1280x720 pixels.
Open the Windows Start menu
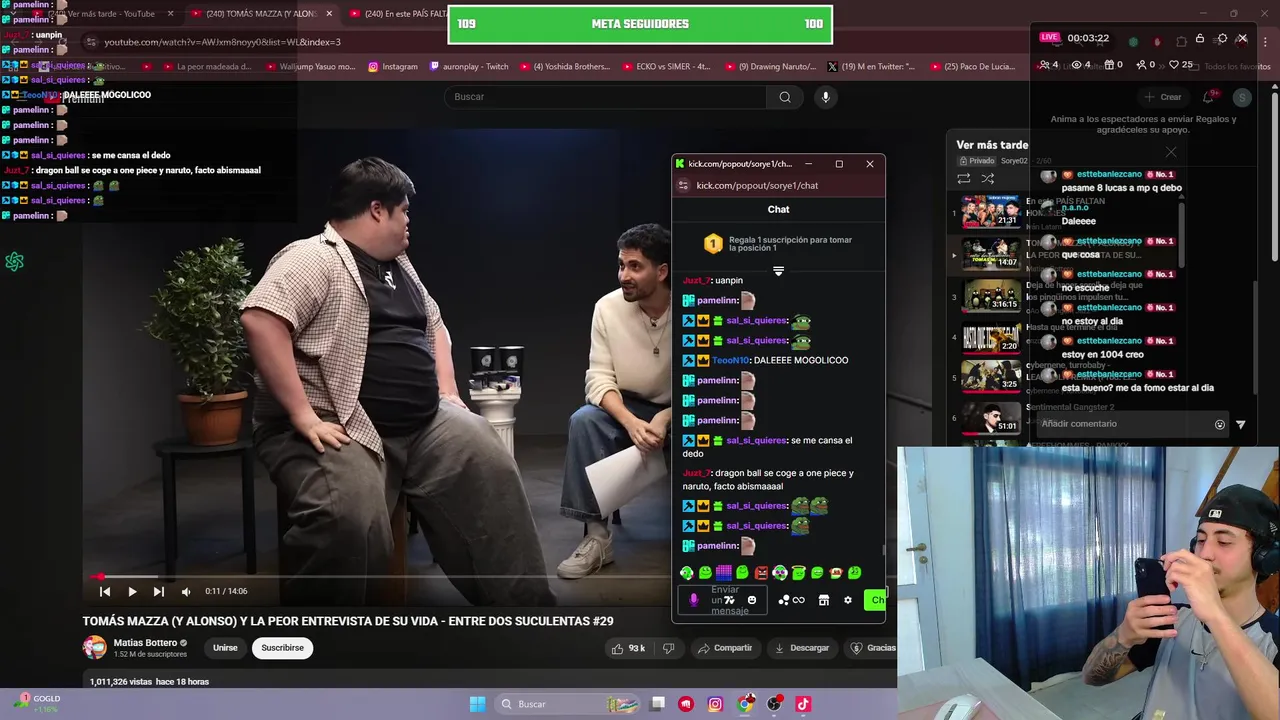pyautogui.click(x=477, y=704)
